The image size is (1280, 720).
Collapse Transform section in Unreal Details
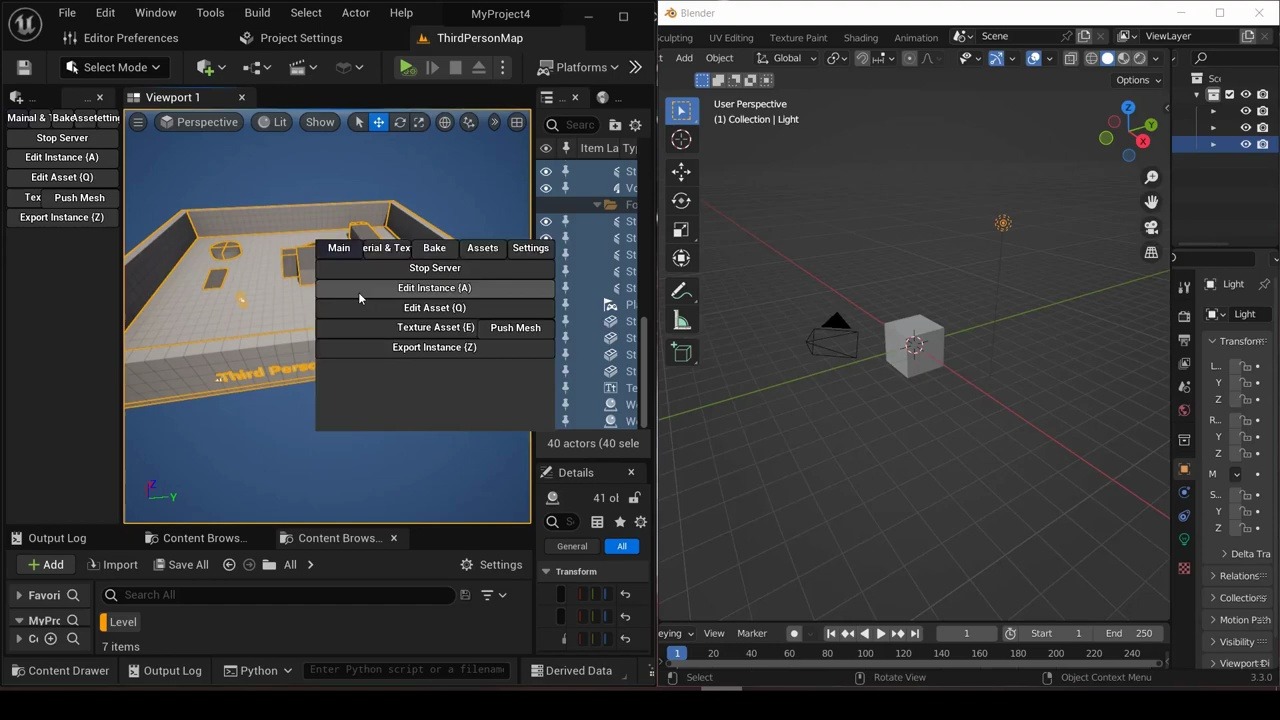pyautogui.click(x=546, y=571)
